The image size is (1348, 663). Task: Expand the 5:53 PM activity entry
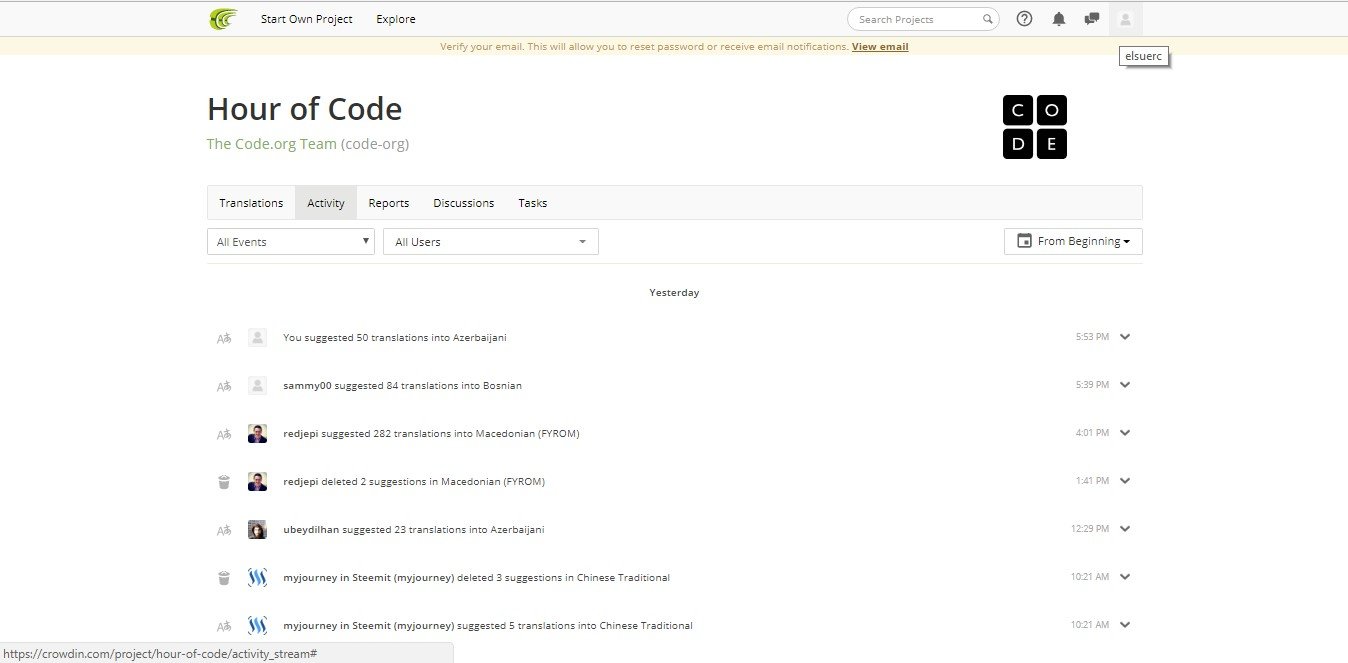tap(1125, 337)
